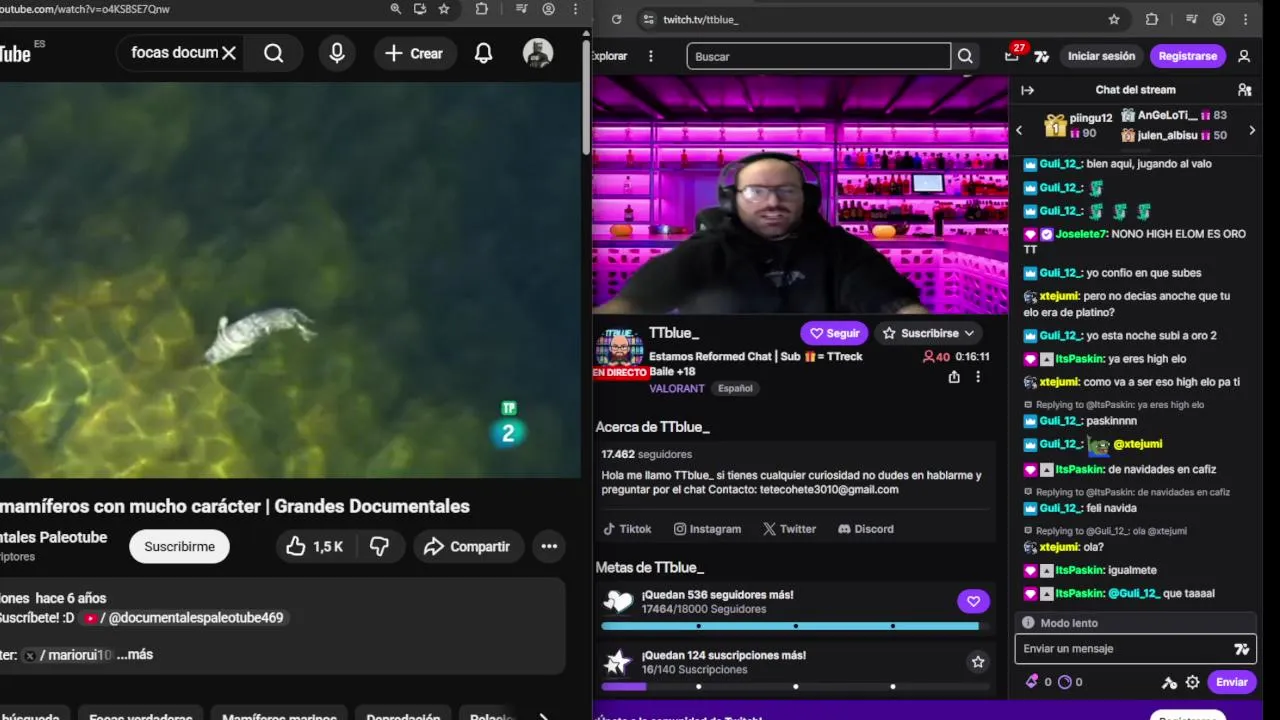Select the Depredación chip
Viewport: 1280px width, 720px height.
coord(403,718)
